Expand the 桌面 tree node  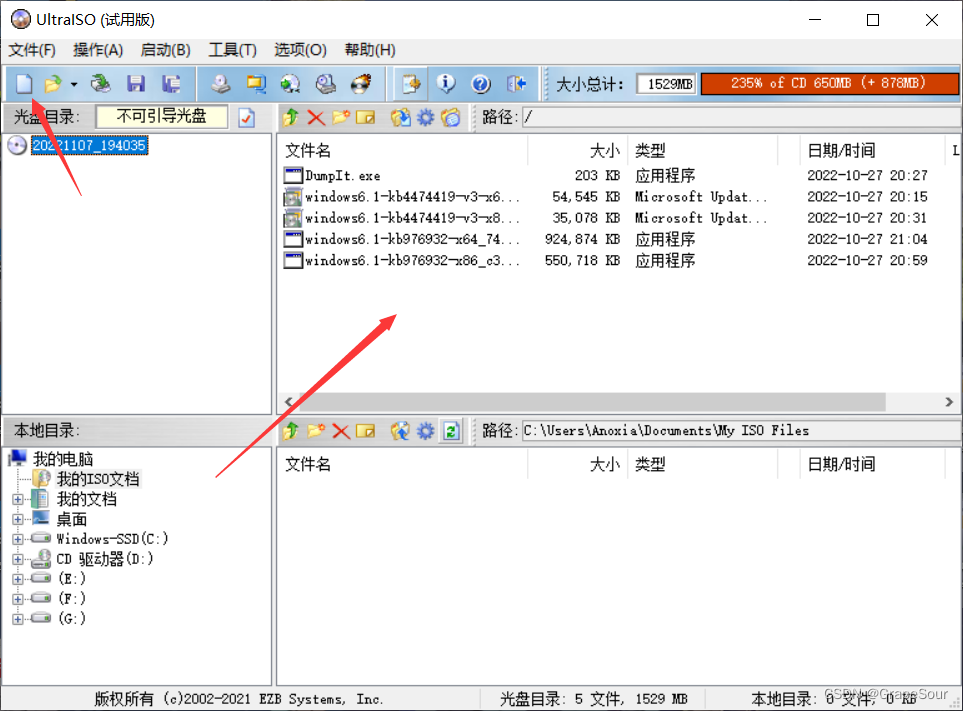[x=18, y=519]
